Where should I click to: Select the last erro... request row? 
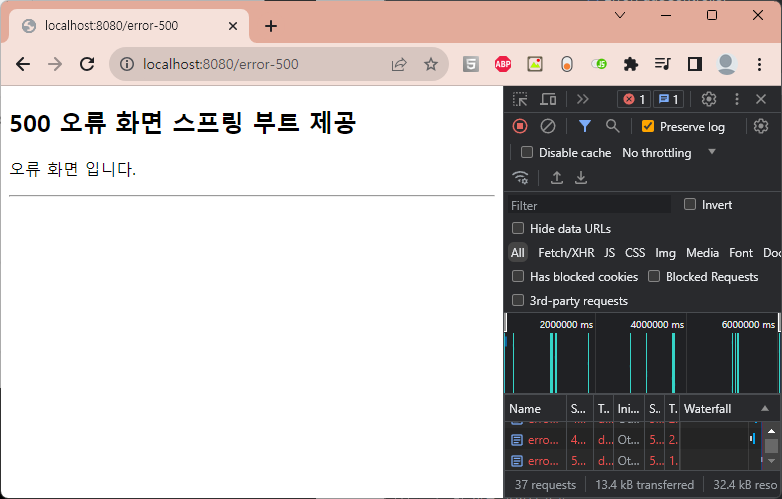pos(633,461)
